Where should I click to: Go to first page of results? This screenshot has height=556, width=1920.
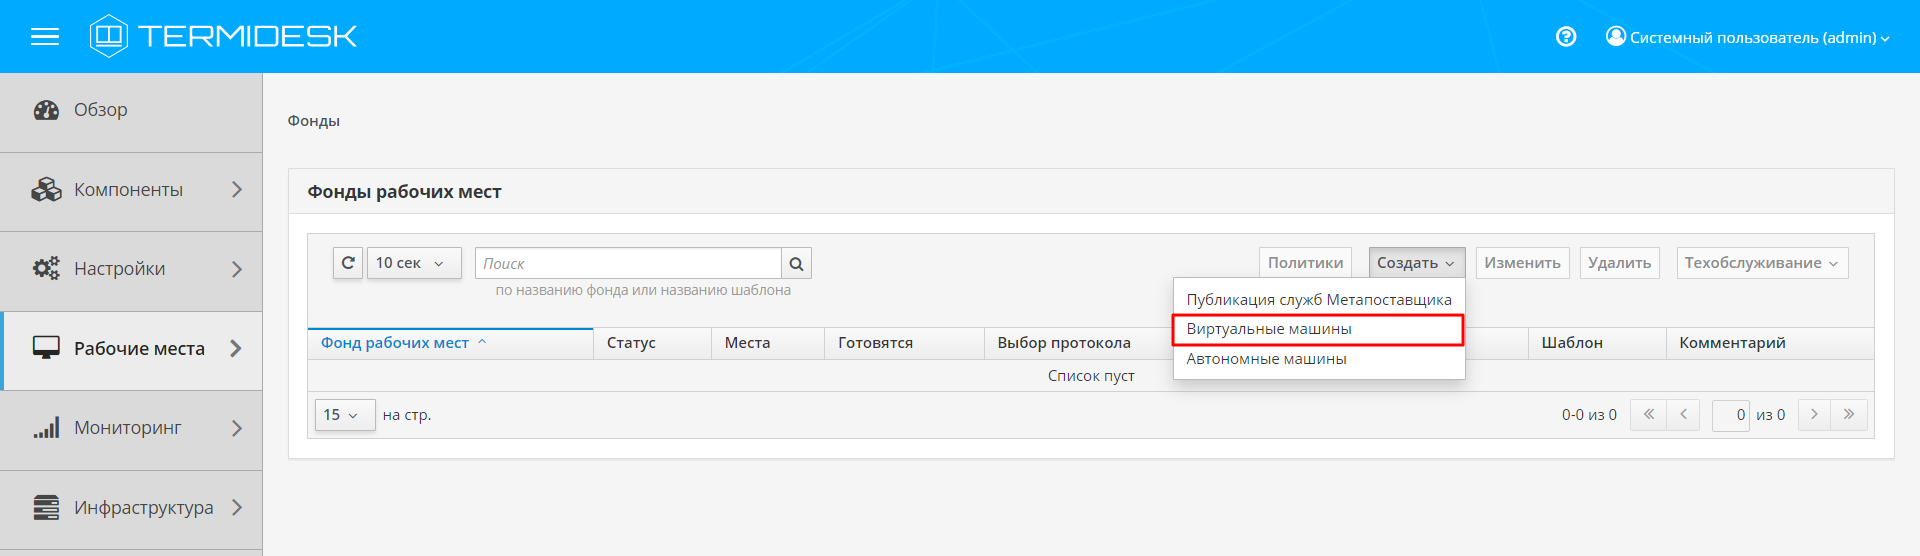[1648, 415]
